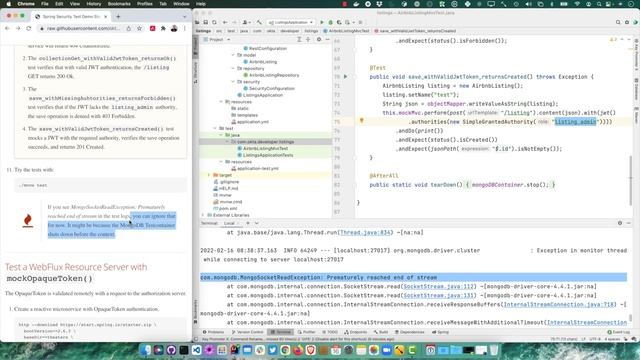Select the Local terminal tab
This screenshot has width=640, height=360.
229,223
